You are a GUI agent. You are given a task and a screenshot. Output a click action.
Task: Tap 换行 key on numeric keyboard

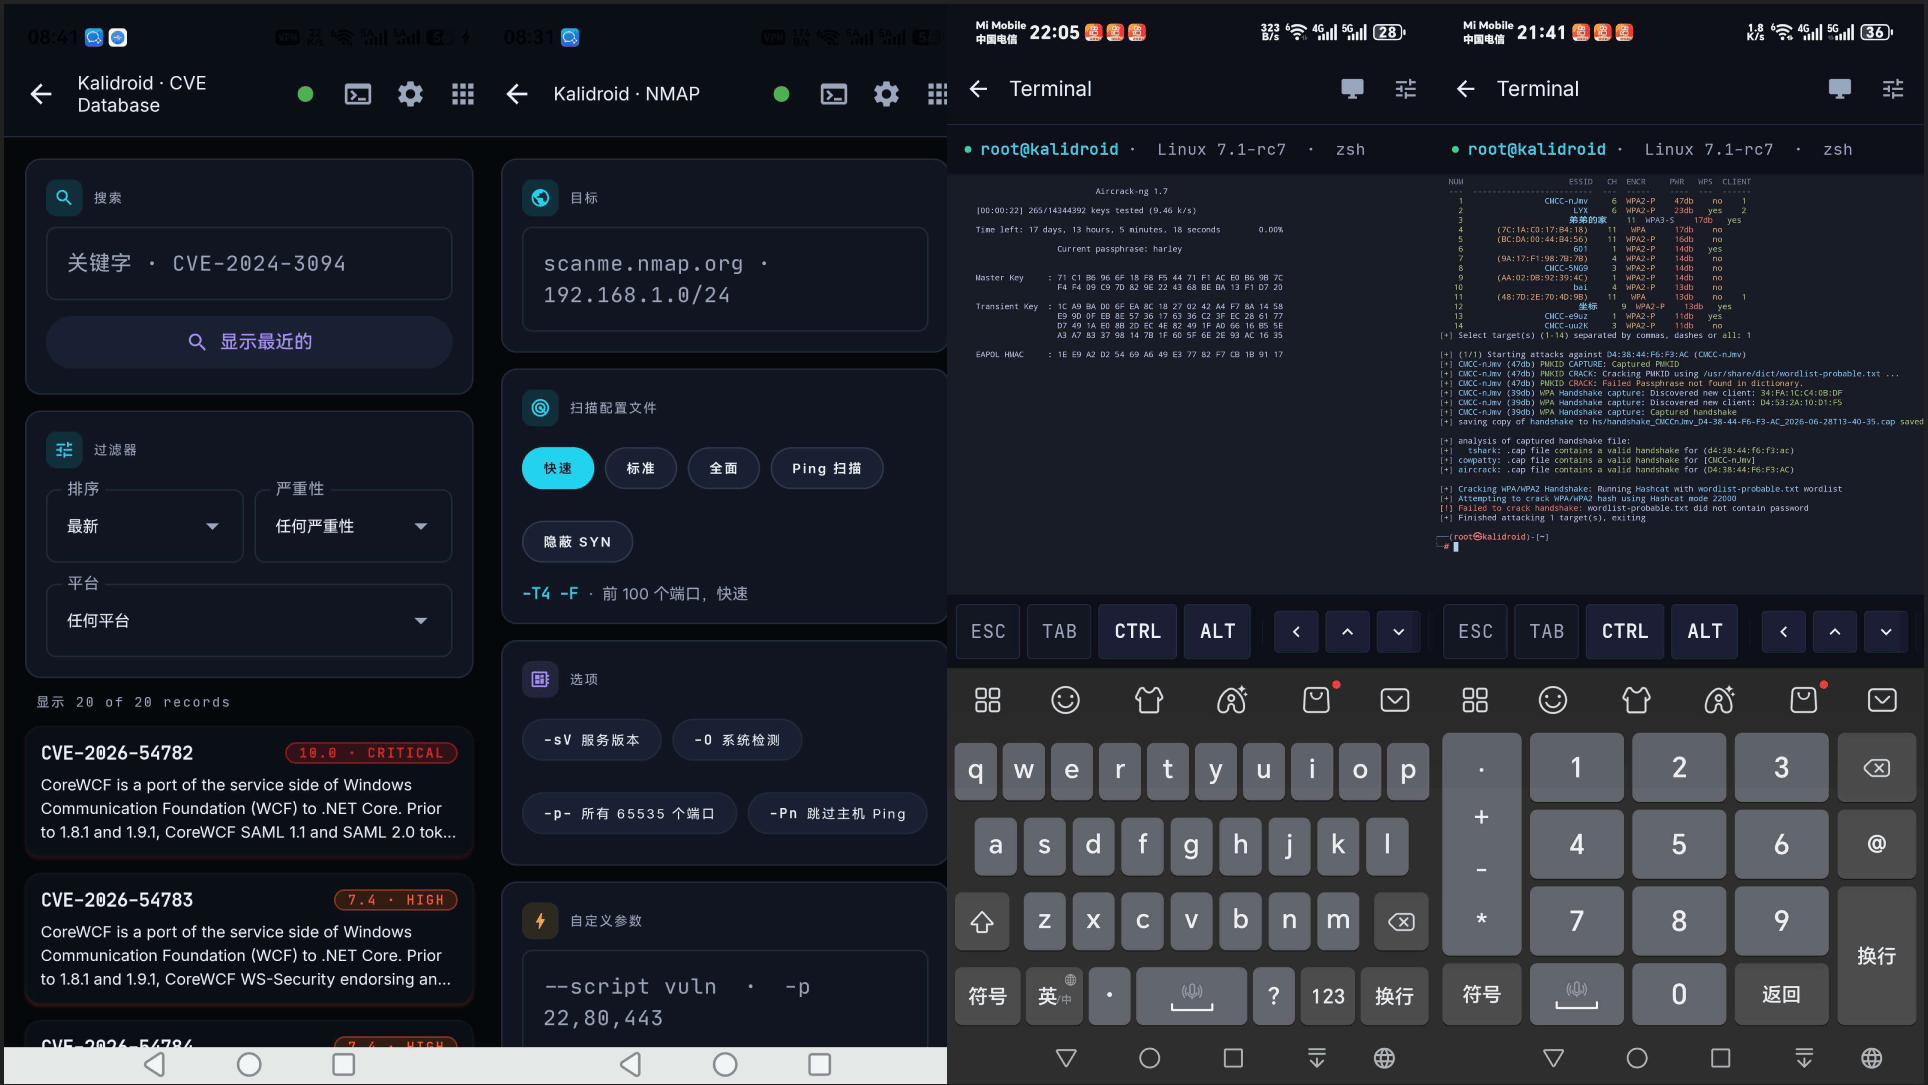1876,956
